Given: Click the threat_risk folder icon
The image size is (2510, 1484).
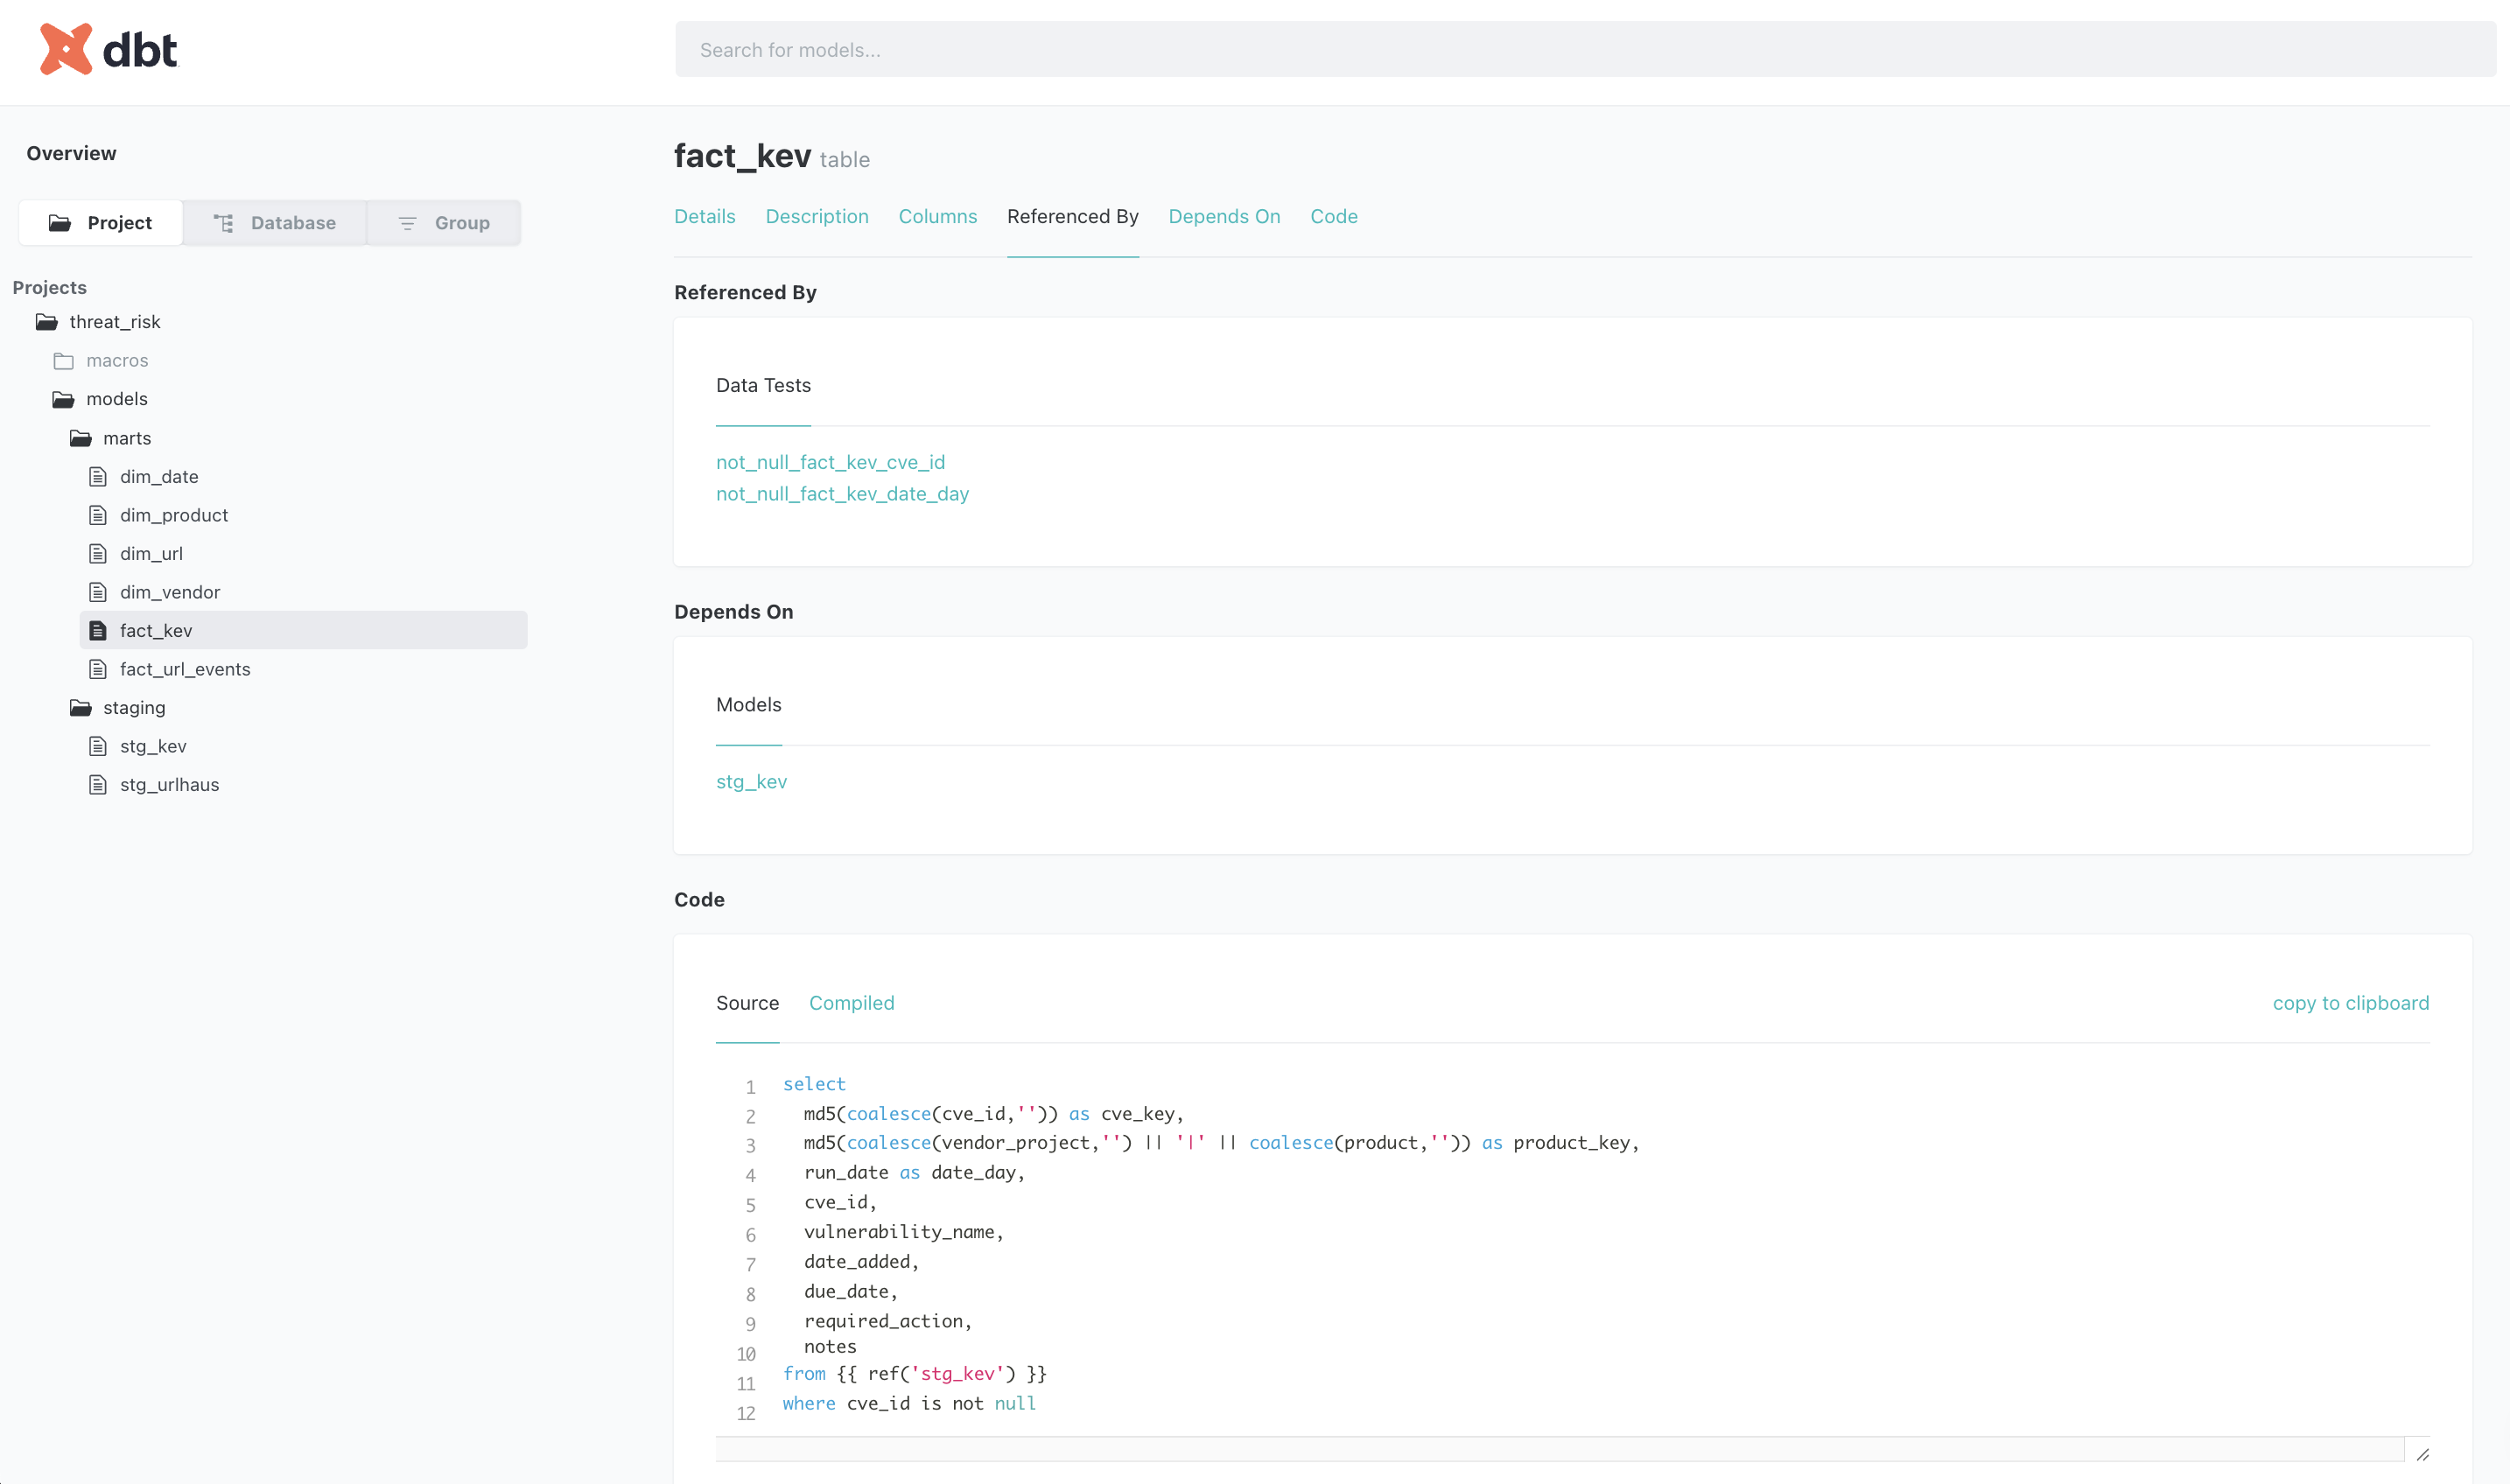Looking at the screenshot, I should 46,322.
